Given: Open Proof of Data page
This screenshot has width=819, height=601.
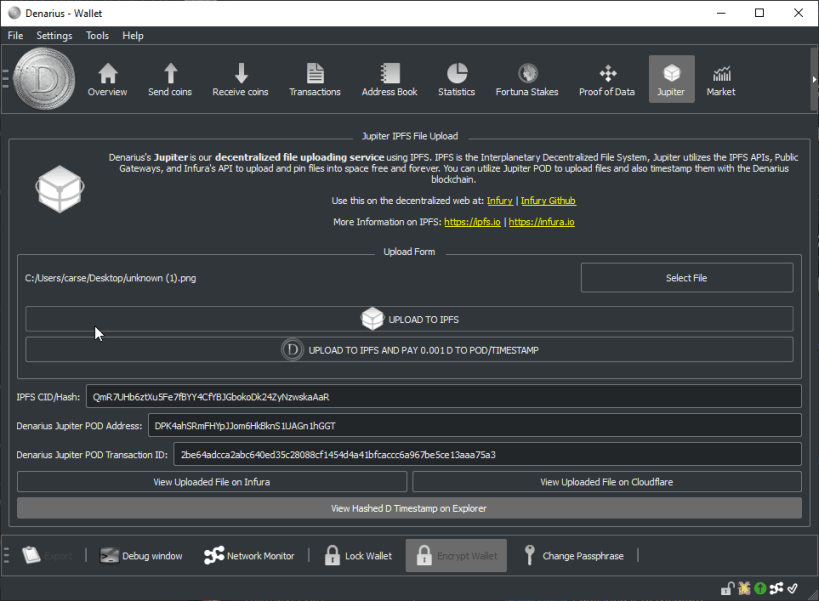Looking at the screenshot, I should click(x=607, y=79).
